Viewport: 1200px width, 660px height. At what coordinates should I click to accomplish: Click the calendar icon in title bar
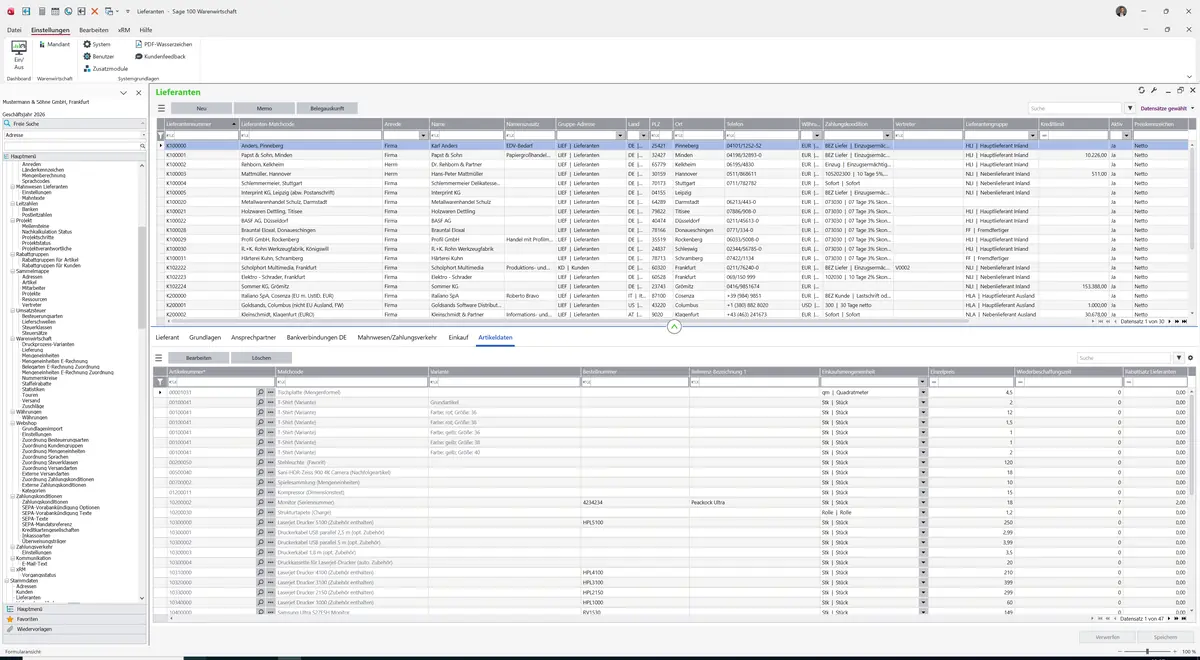tap(53, 11)
